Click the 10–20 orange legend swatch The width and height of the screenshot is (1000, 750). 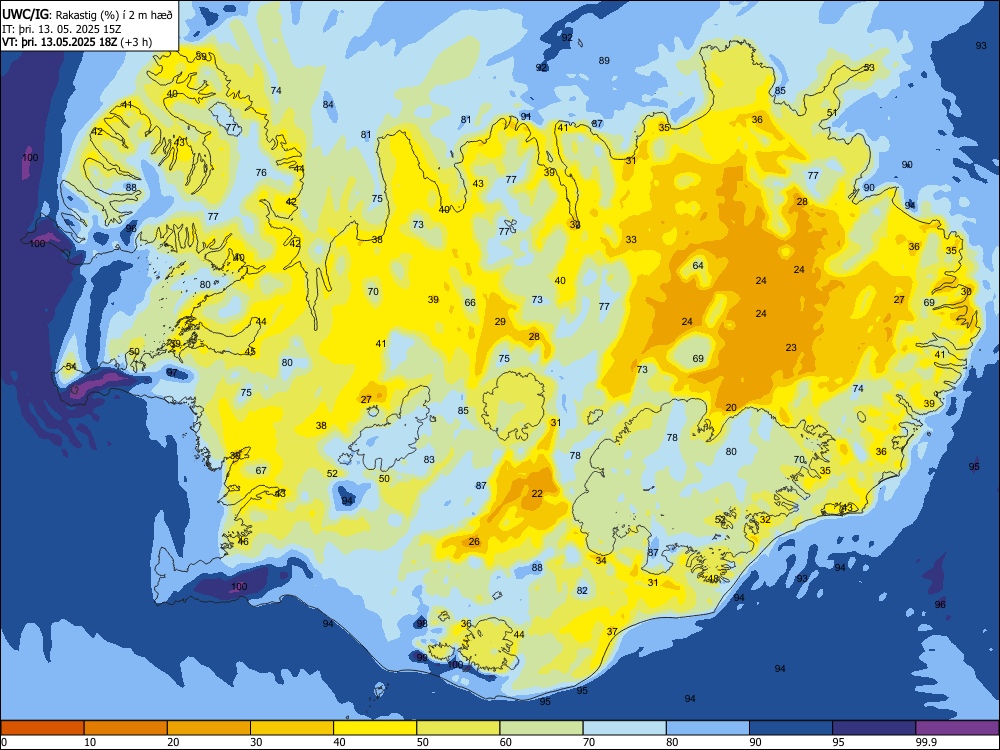[126, 728]
